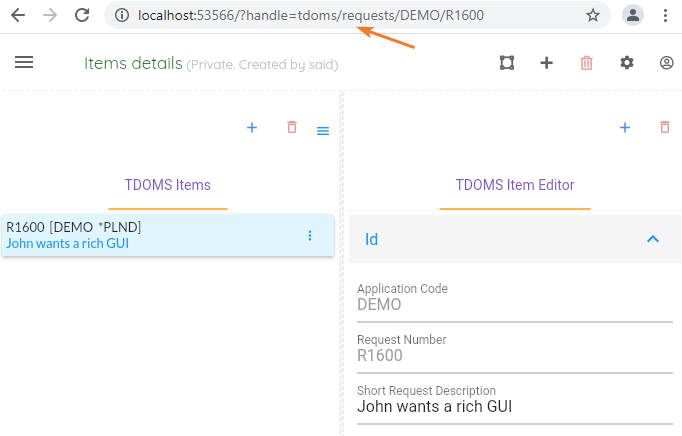Select the TDOMS Item Editor tab
This screenshot has width=682, height=436.
(x=514, y=185)
